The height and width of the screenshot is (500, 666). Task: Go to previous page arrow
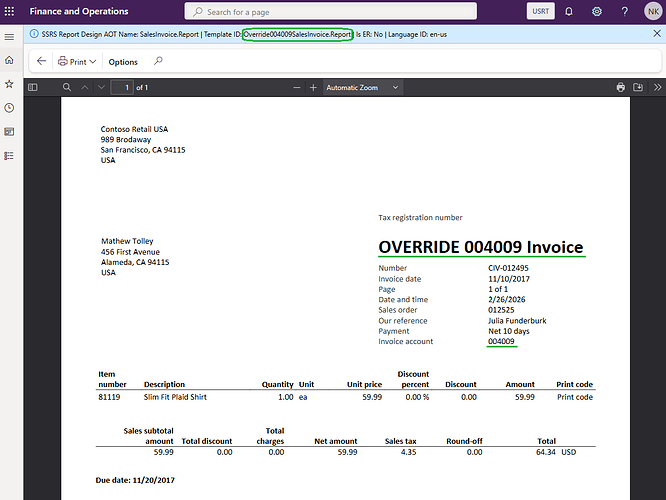coord(85,88)
